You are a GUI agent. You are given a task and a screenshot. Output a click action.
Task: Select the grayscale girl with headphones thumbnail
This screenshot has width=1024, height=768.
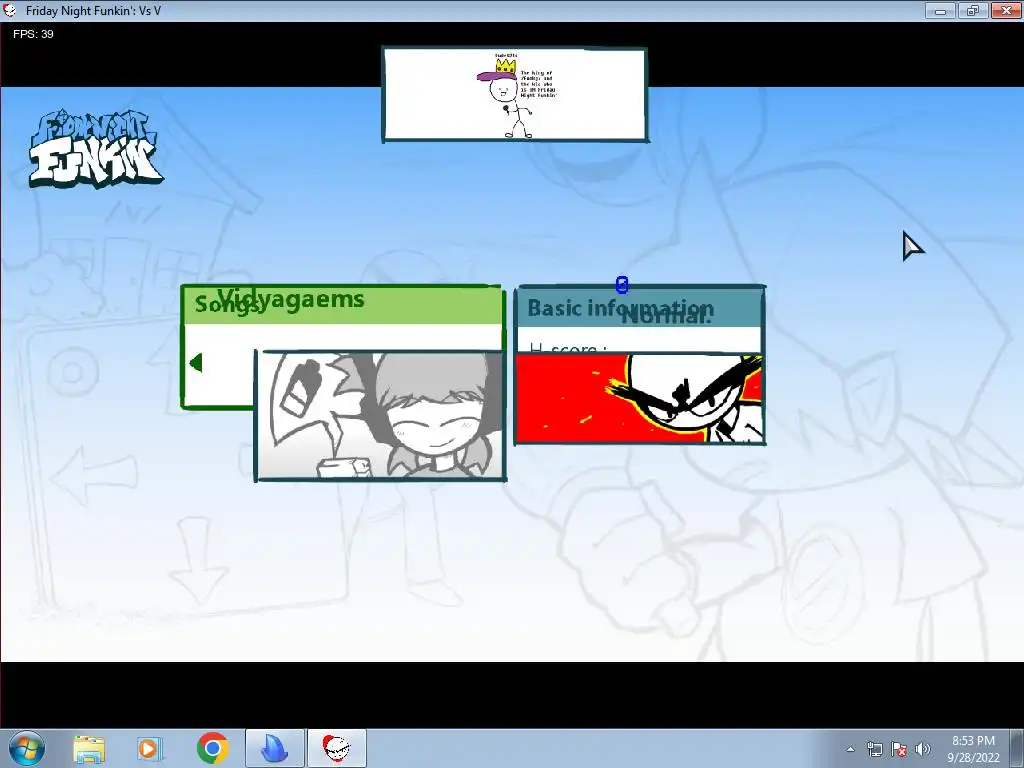[x=380, y=415]
